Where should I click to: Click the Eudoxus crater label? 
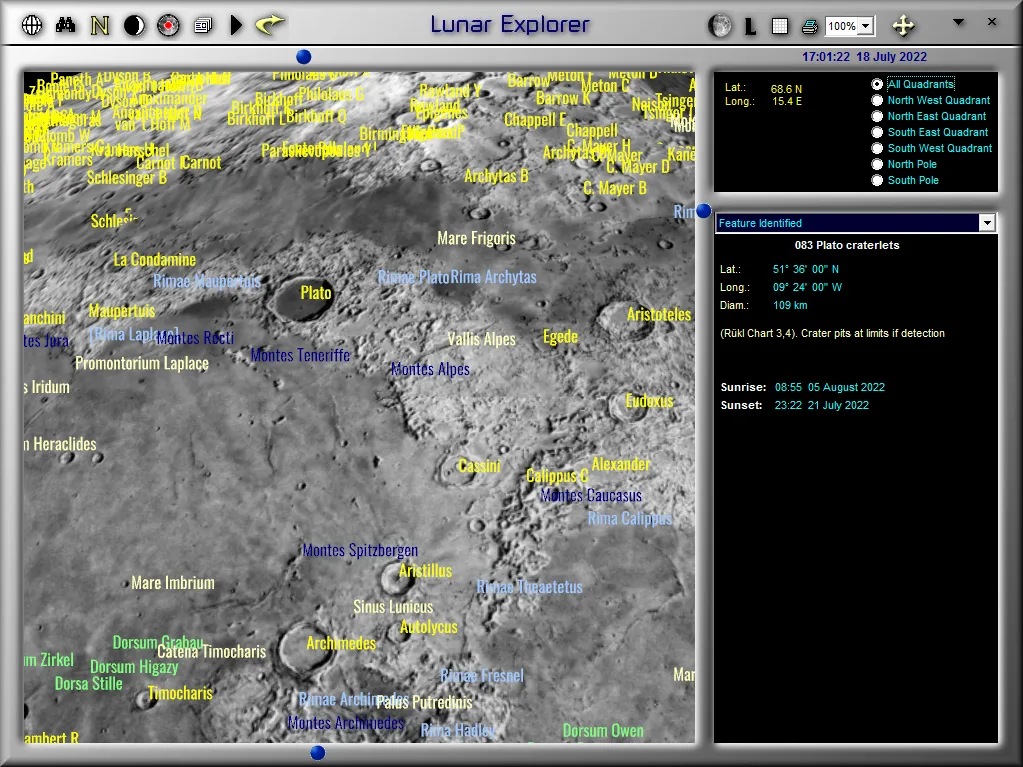(x=649, y=401)
